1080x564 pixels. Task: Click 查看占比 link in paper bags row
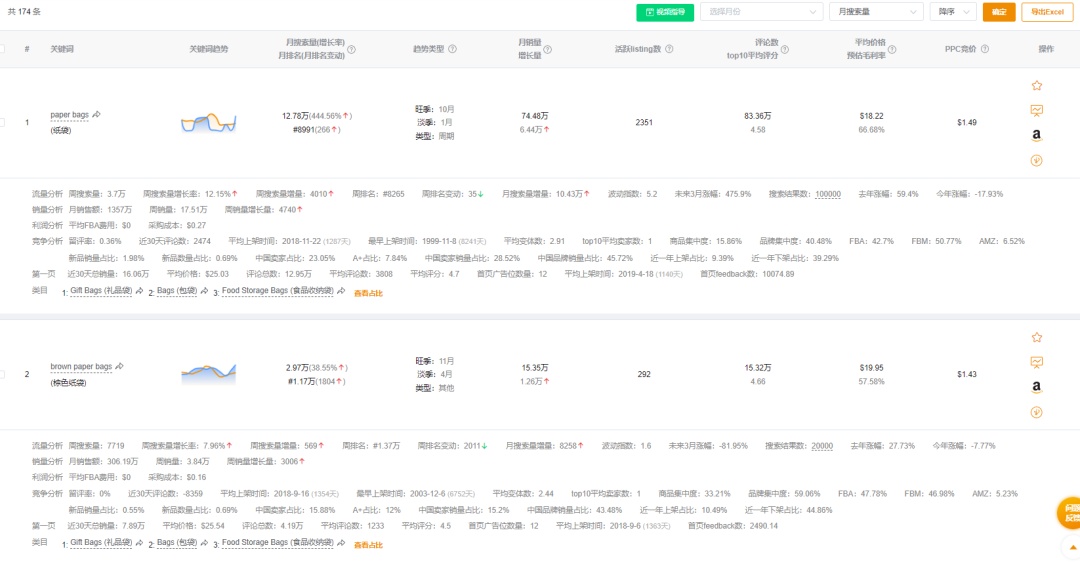[368, 293]
